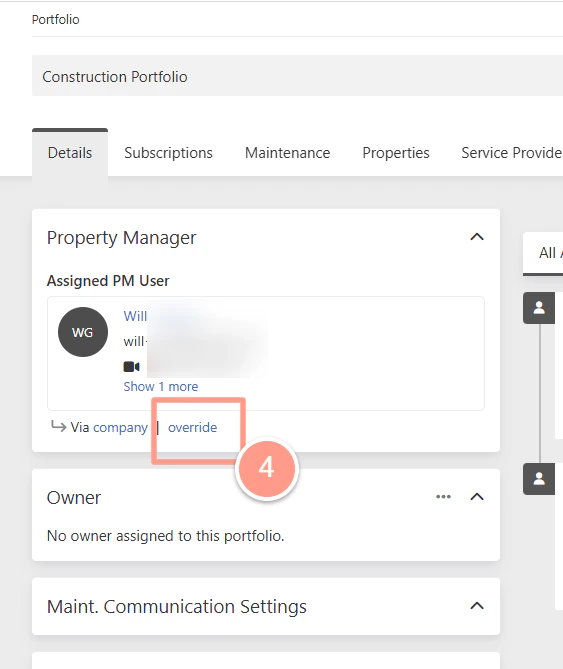The image size is (563, 669).
Task: Open the Maintenance tab
Action: (x=287, y=153)
